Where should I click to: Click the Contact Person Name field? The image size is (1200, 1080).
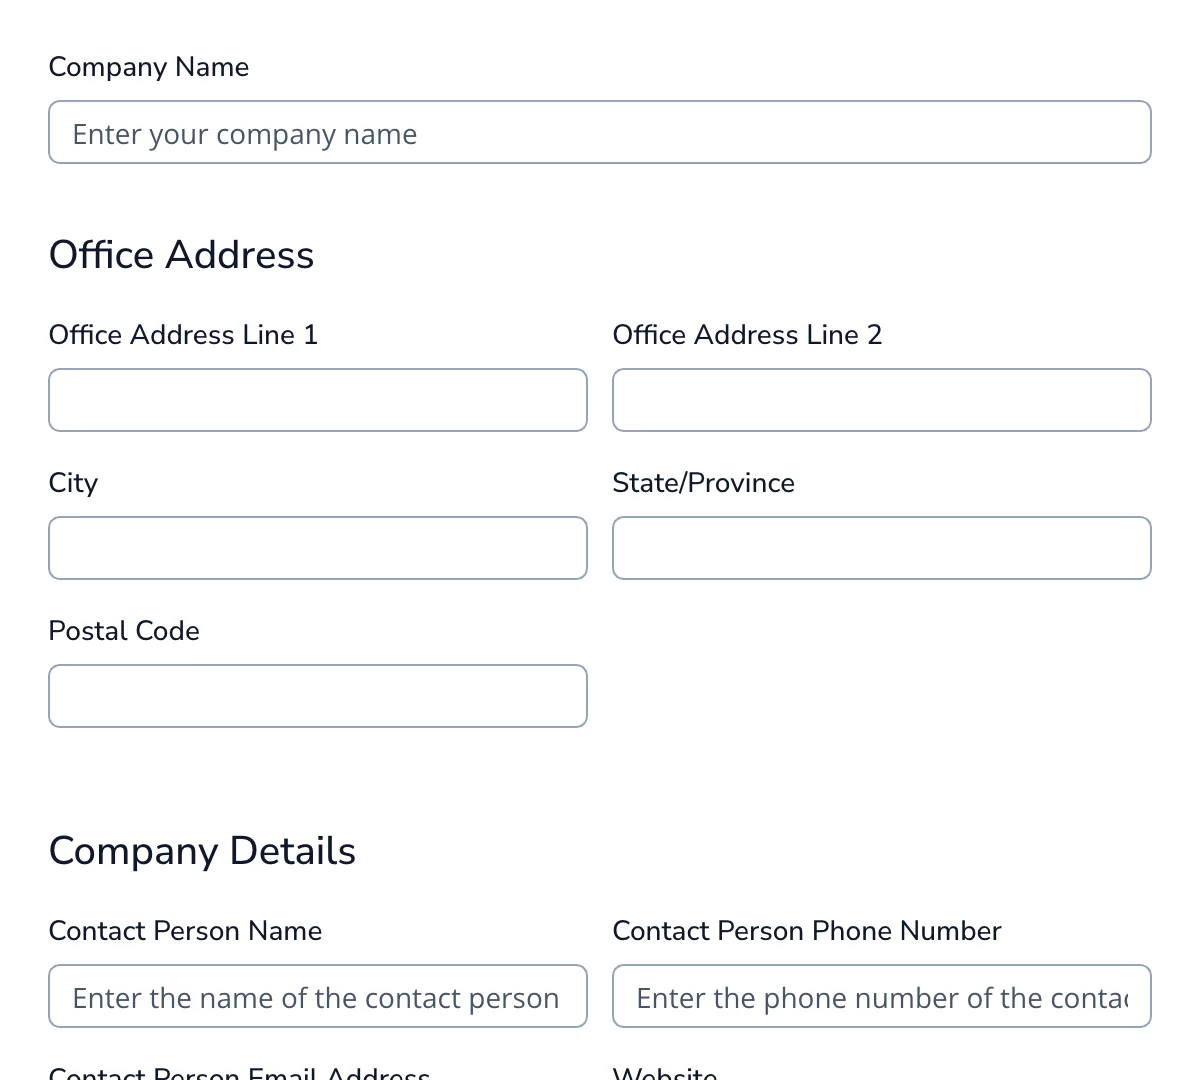tap(317, 996)
